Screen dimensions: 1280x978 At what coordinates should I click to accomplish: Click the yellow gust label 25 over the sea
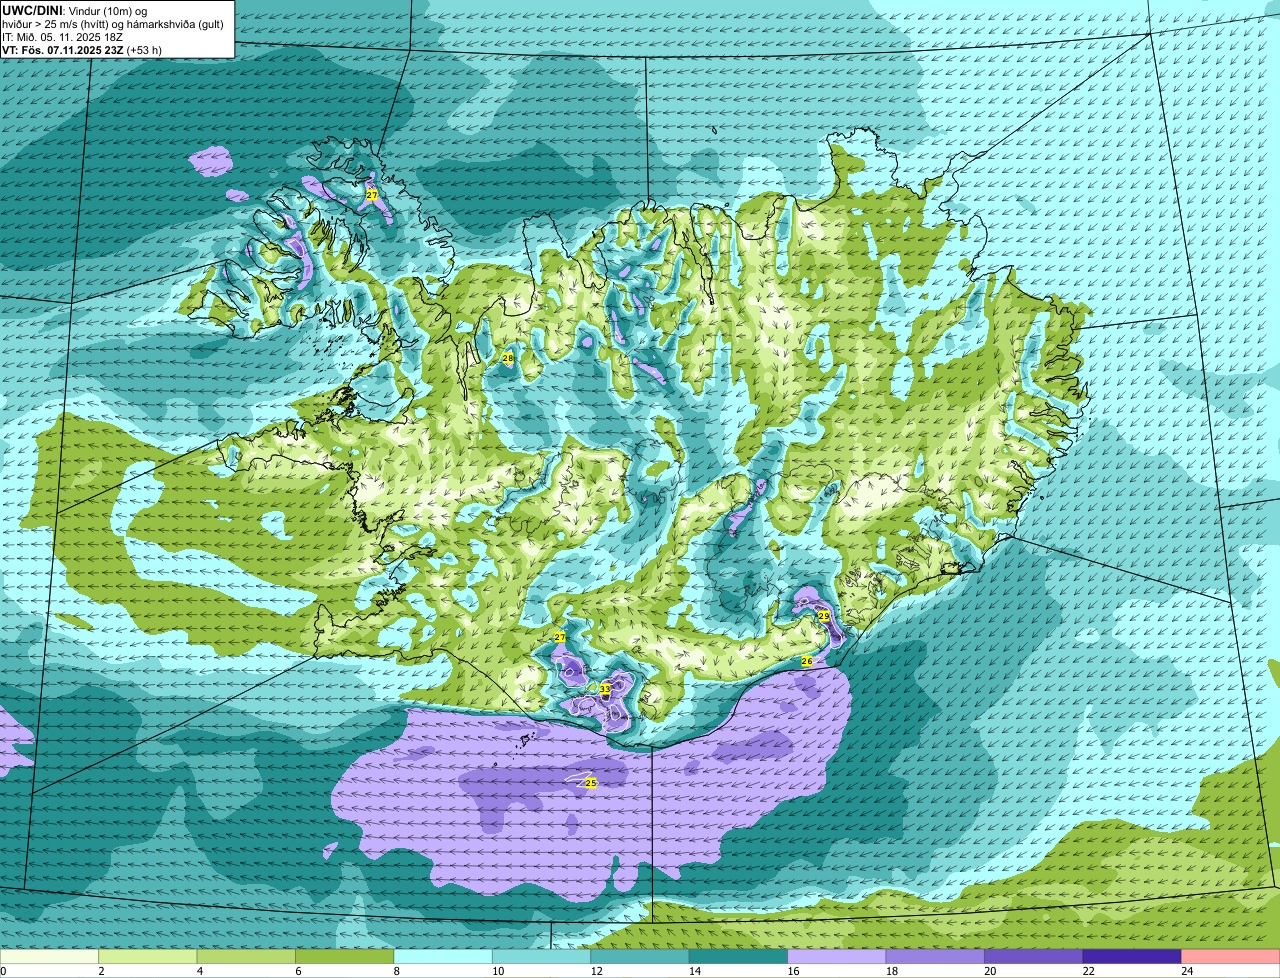pos(590,783)
